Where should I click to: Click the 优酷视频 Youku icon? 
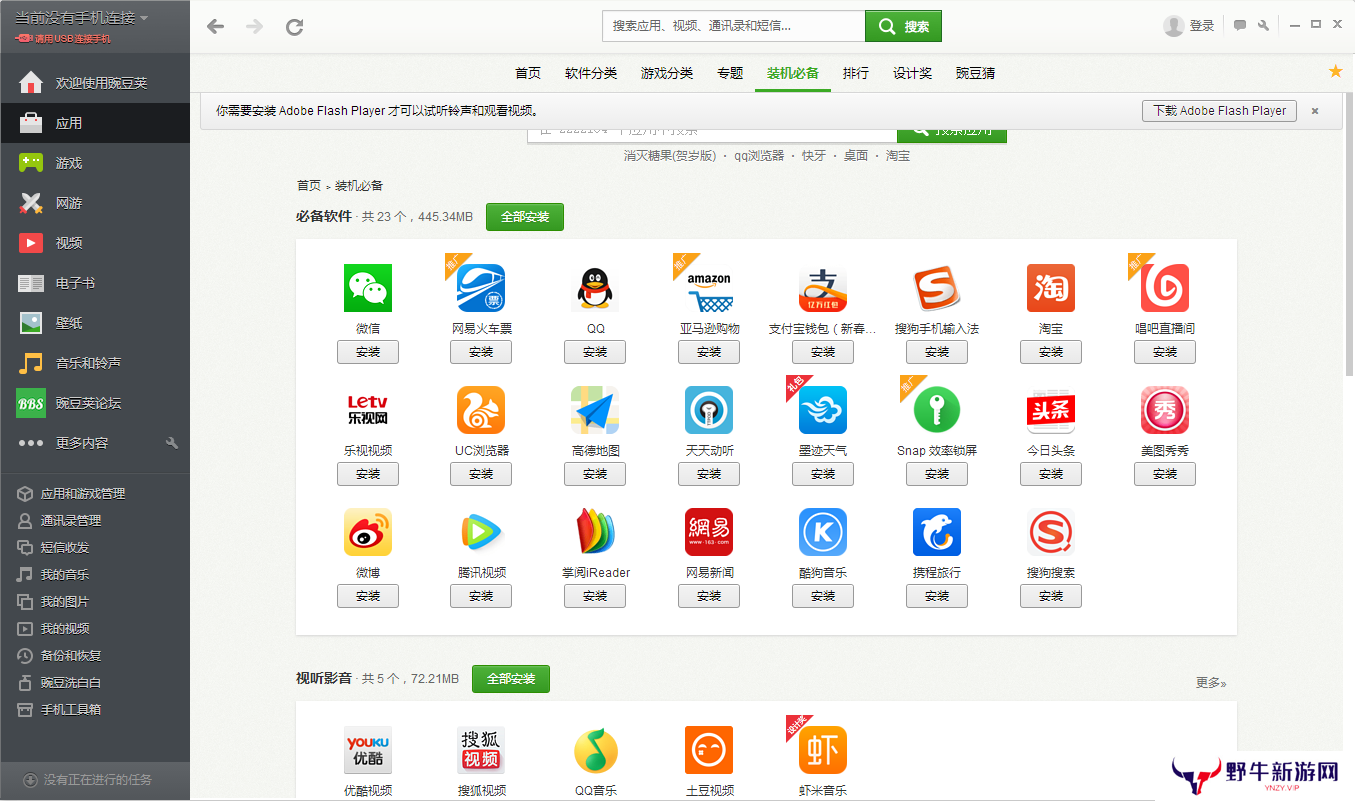[368, 750]
